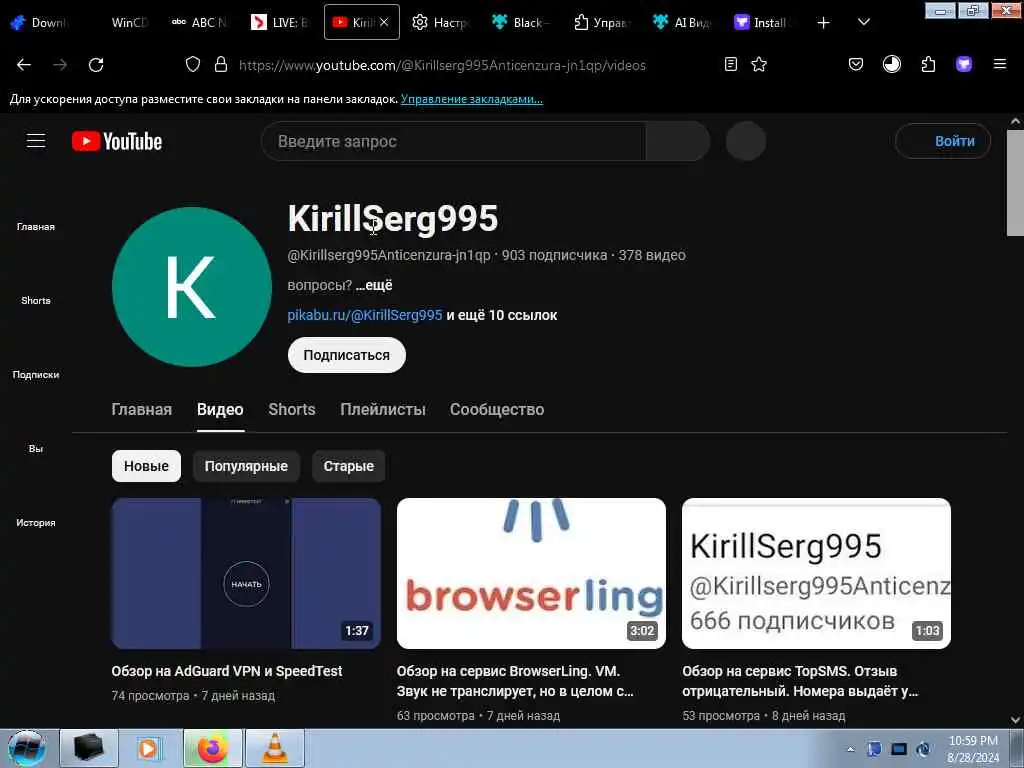
Task: Switch to the LIVE: B tab
Action: [281, 22]
